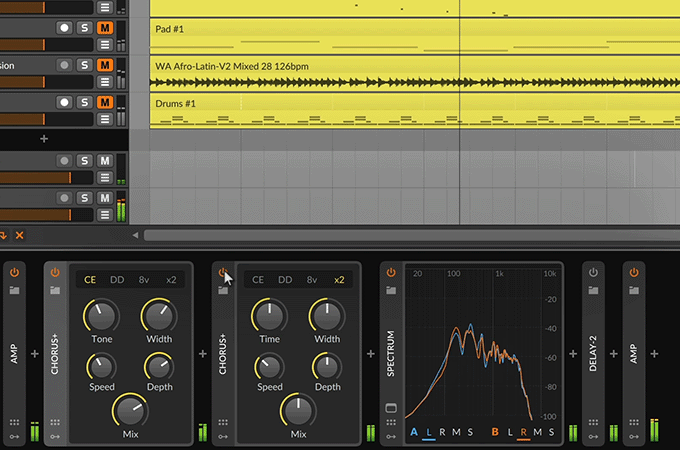Open the Delay-2 preset folder icon

593,290
